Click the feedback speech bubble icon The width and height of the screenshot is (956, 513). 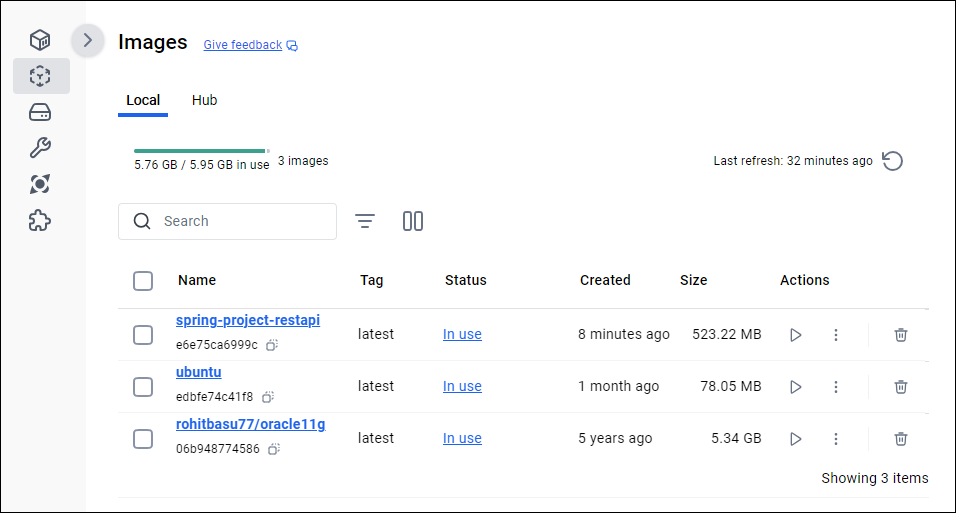coord(292,46)
